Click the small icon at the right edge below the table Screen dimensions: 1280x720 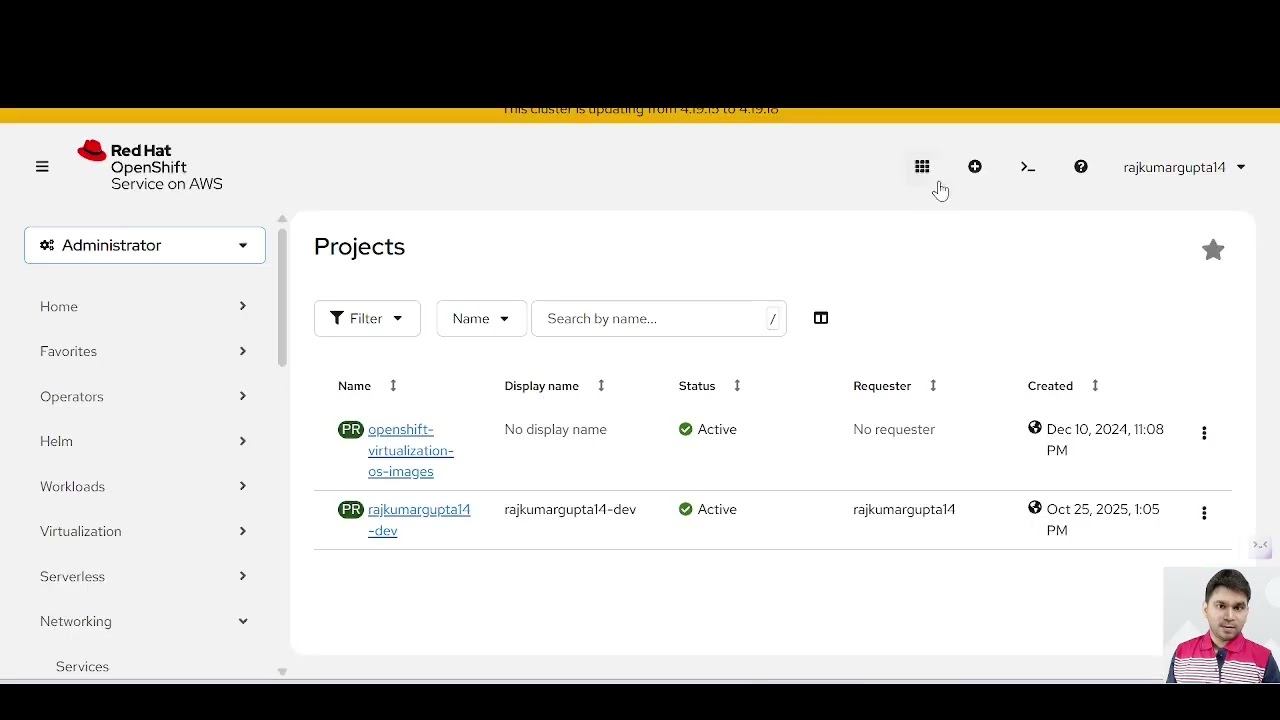[1261, 547]
